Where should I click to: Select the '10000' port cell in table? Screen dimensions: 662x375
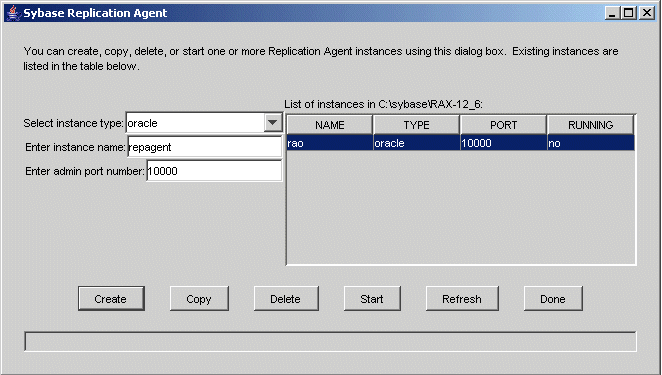coord(504,143)
